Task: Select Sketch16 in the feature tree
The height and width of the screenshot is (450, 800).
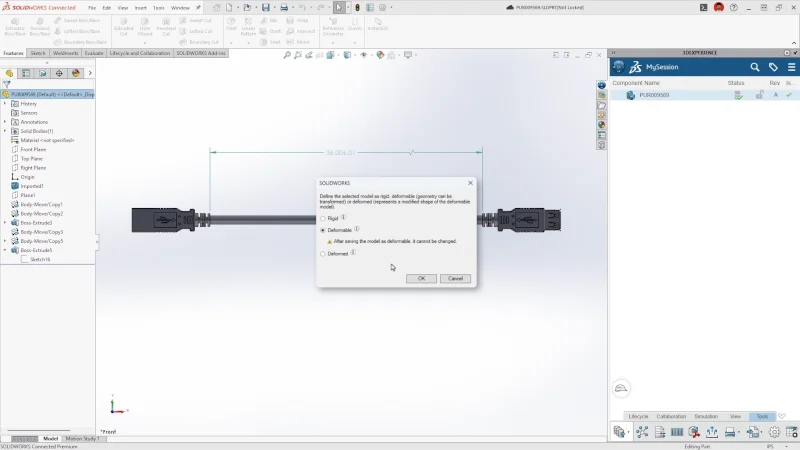Action: pos(40,259)
